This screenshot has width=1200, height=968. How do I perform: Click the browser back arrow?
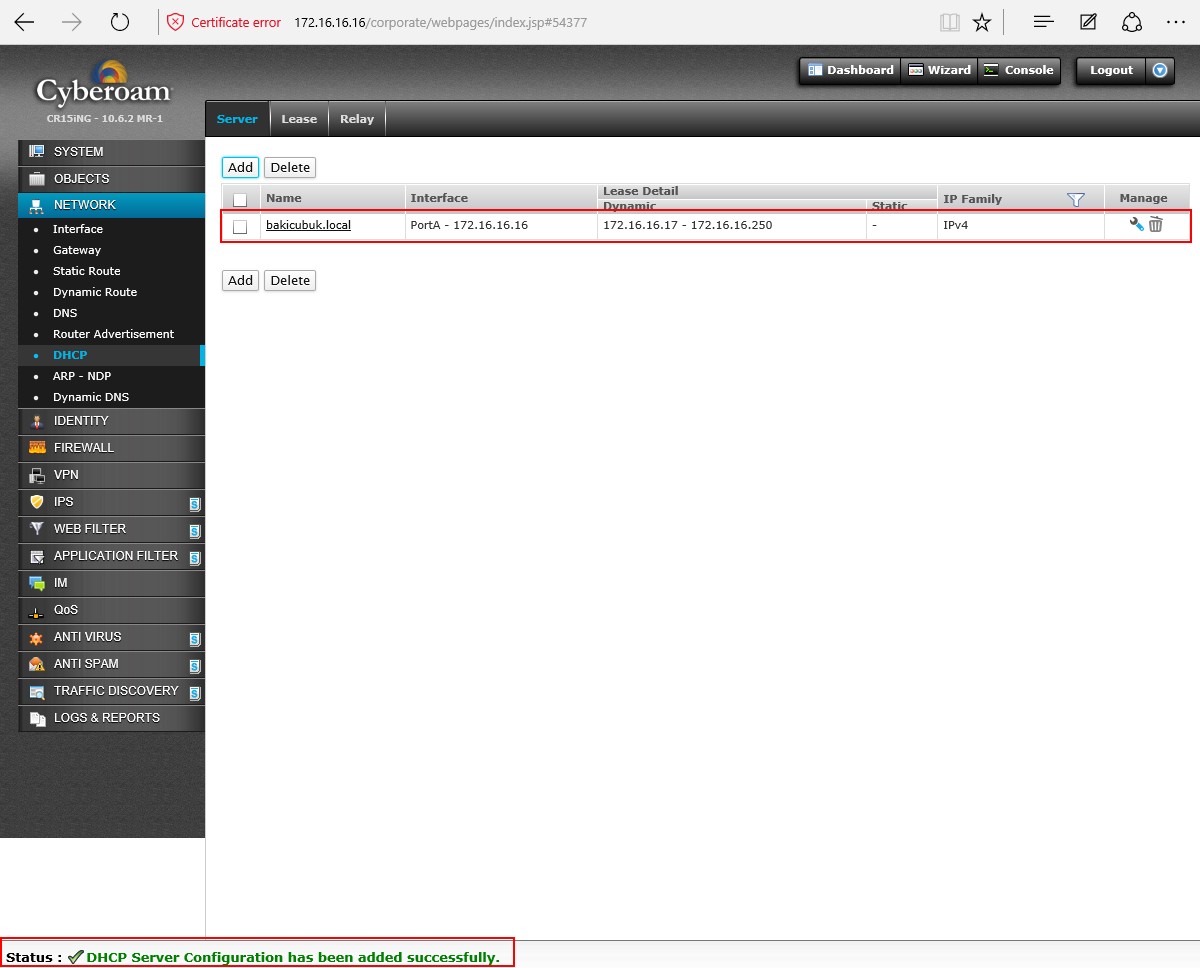pos(24,22)
